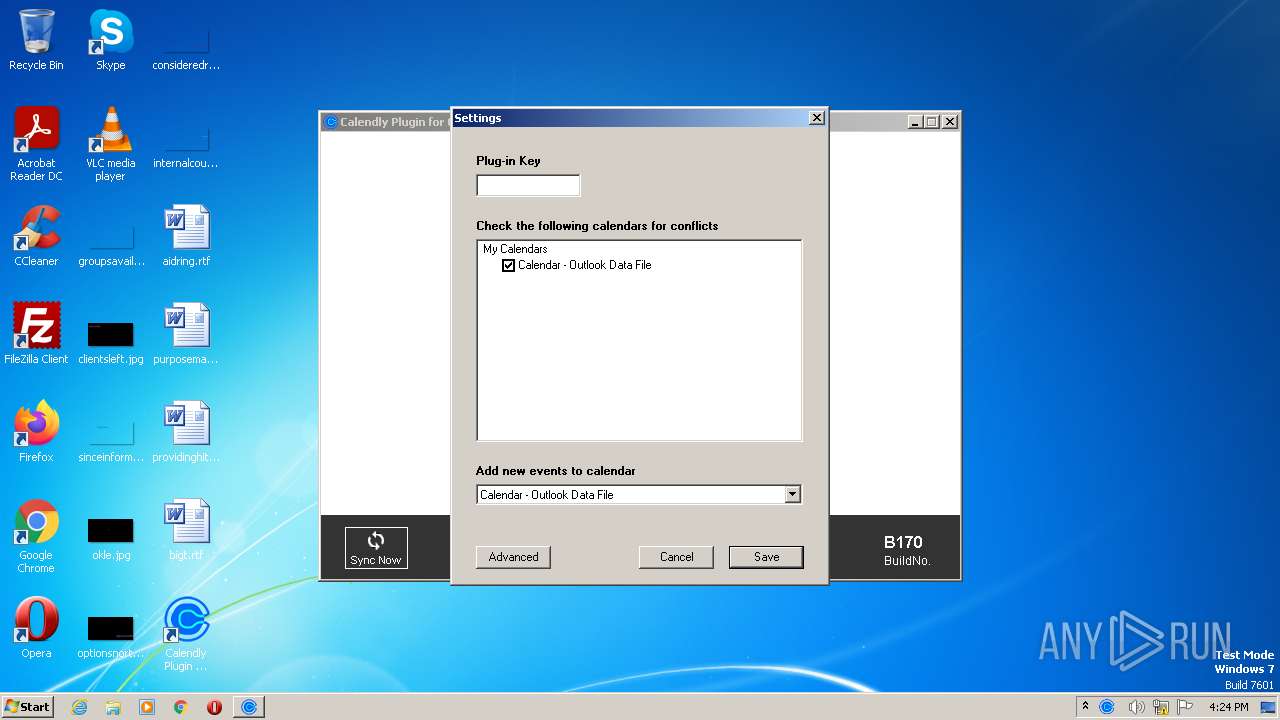1280x720 pixels.
Task: Open the Add new events calendar dropdown
Action: (x=792, y=494)
